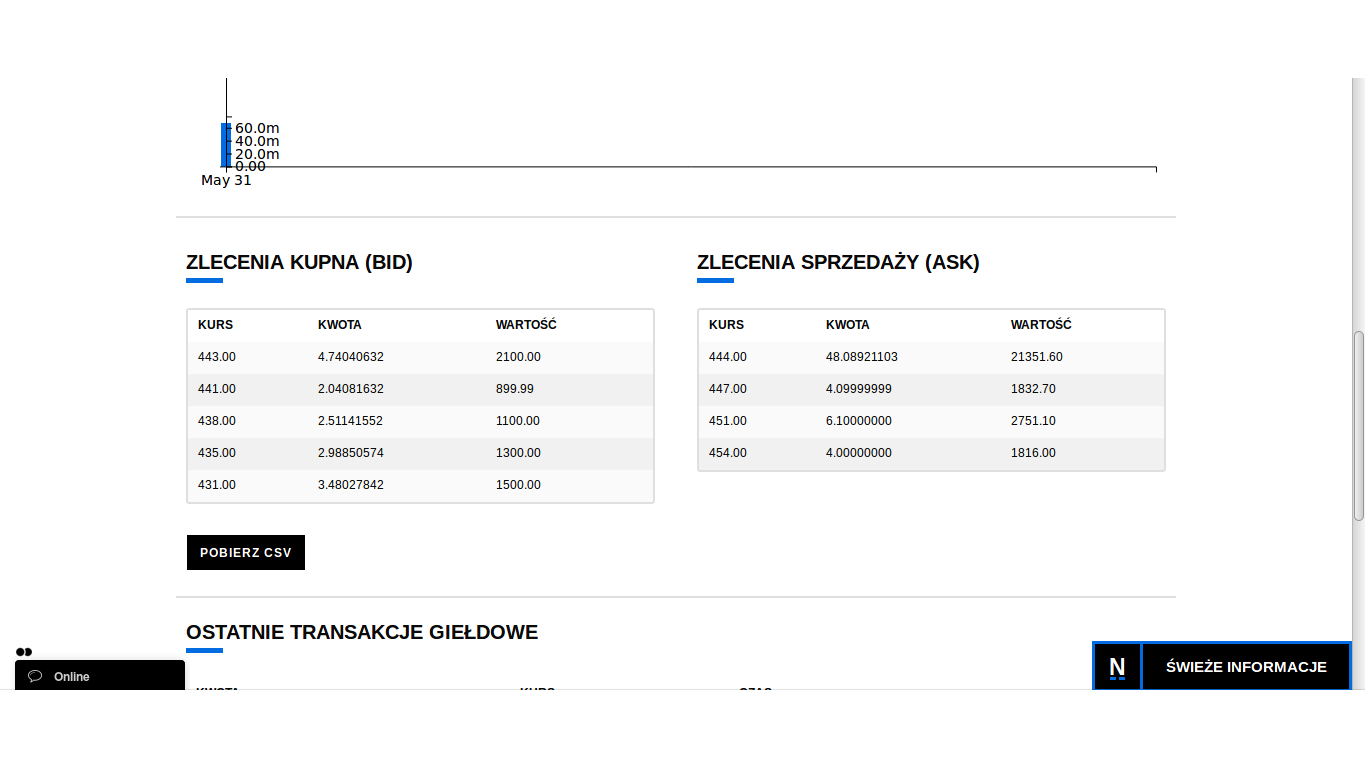Click bid value 1300.00
This screenshot has height=768, width=1366.
pyautogui.click(x=518, y=453)
